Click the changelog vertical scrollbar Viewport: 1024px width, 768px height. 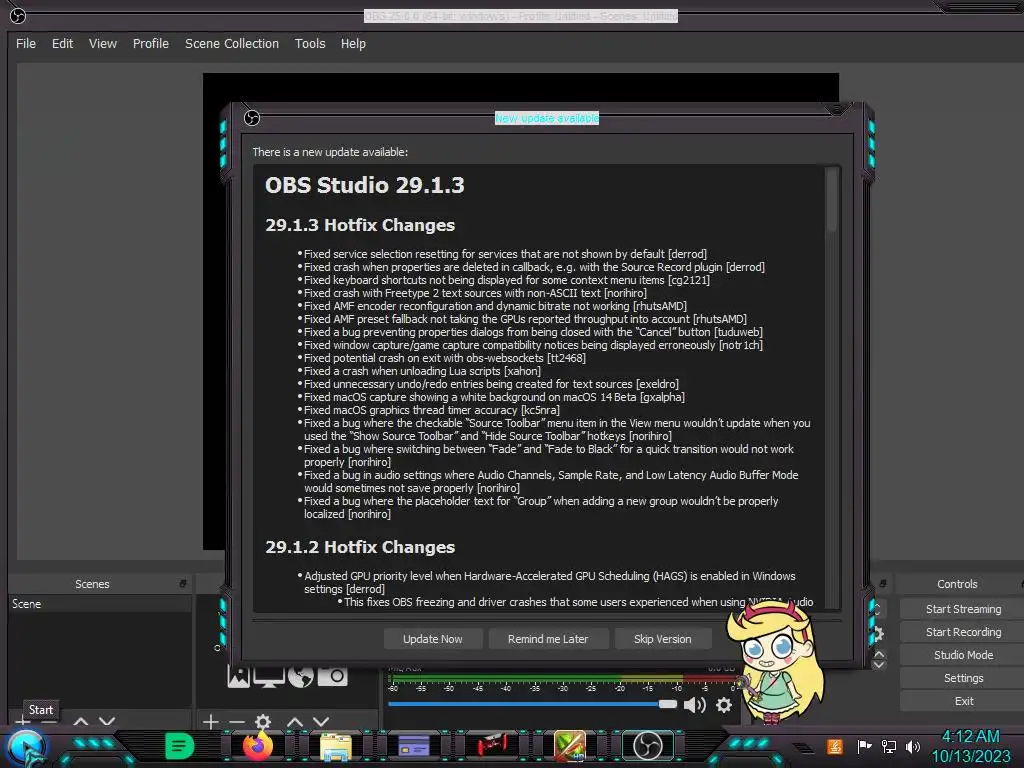(831, 199)
